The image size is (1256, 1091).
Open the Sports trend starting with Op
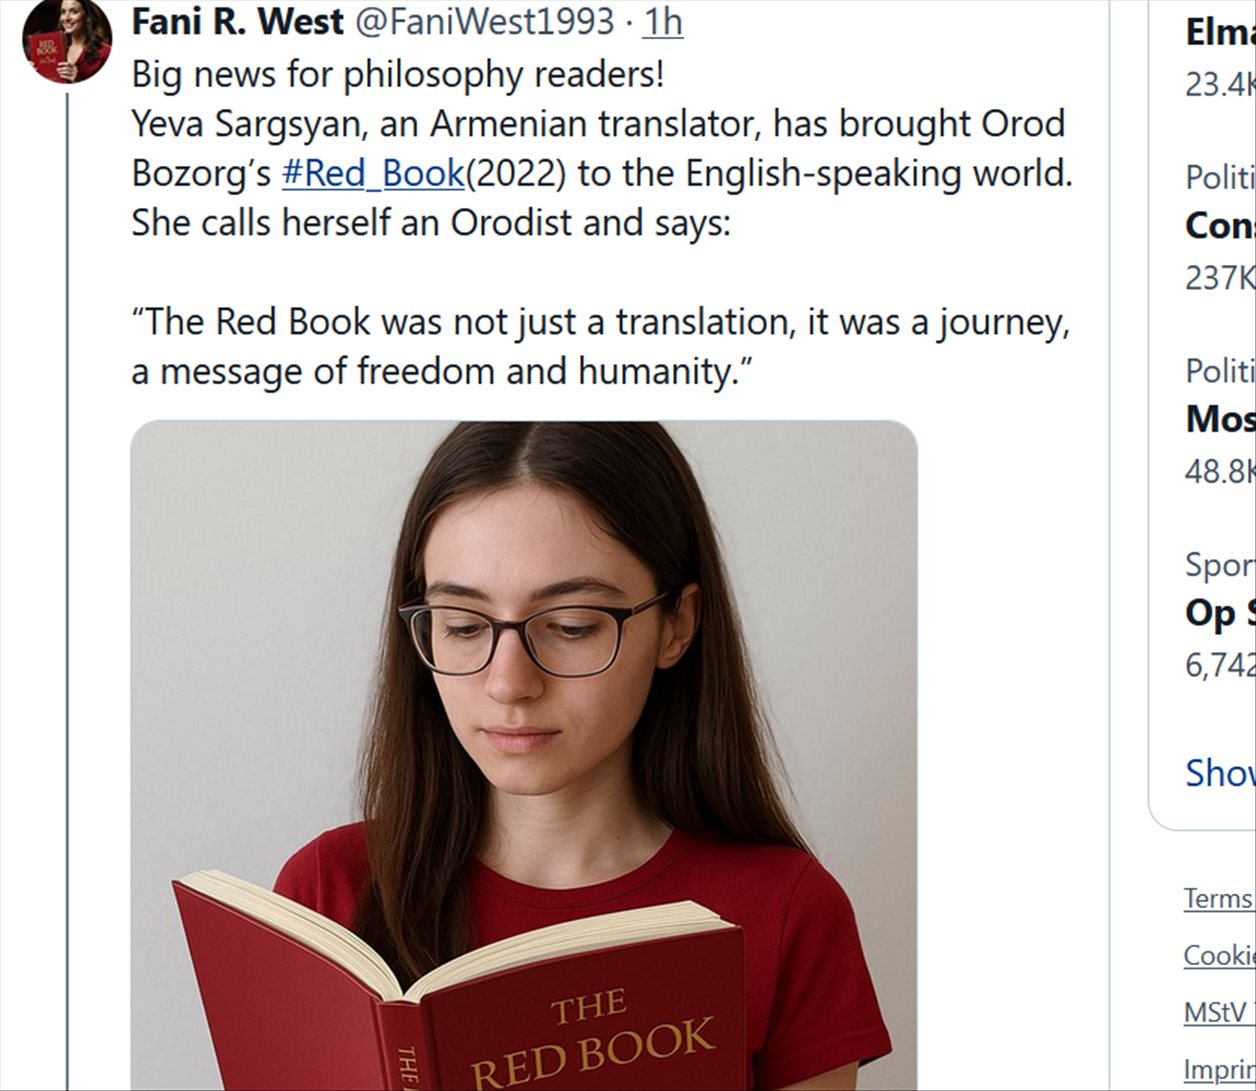[x=1219, y=613]
